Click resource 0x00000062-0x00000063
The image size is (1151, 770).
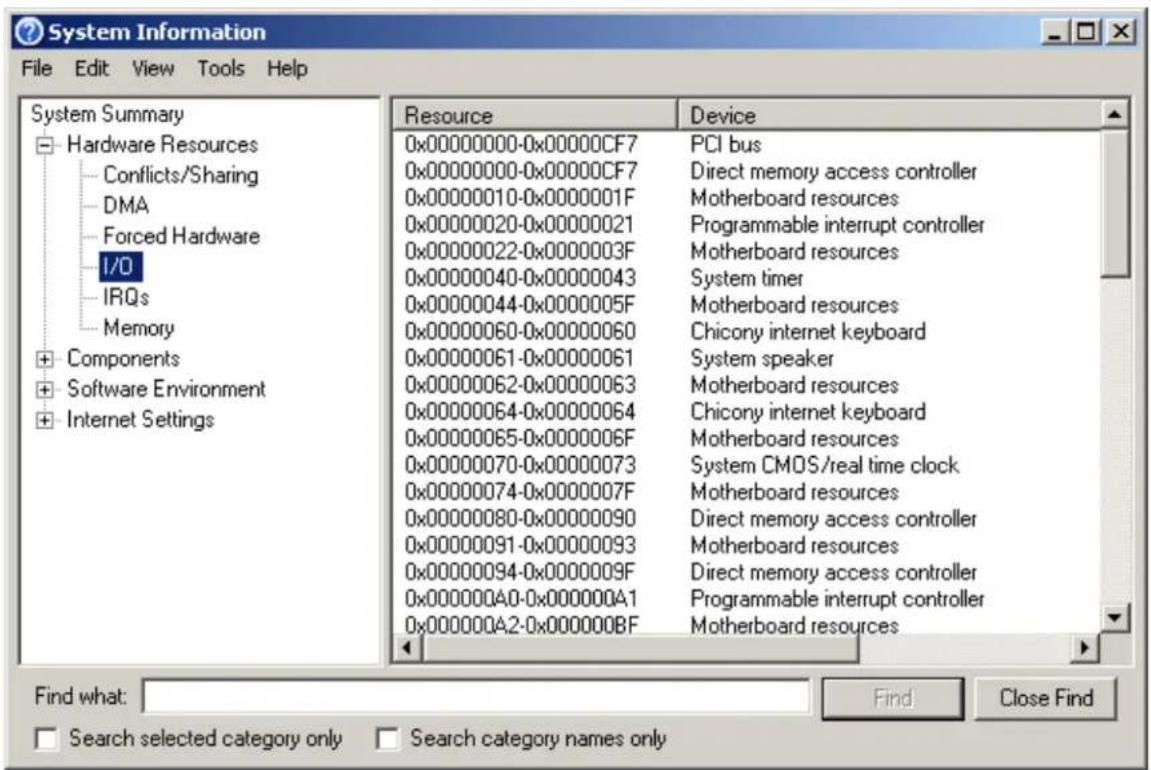pos(520,385)
